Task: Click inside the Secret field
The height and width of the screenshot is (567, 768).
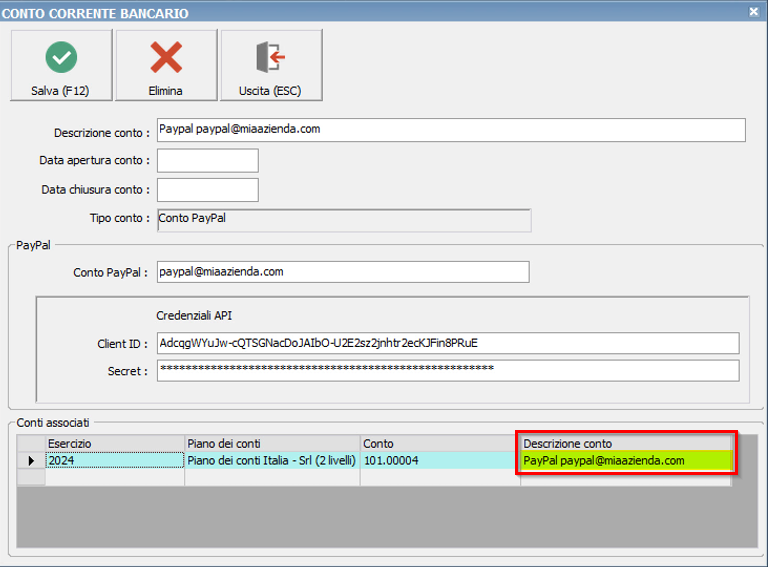Action: [448, 371]
